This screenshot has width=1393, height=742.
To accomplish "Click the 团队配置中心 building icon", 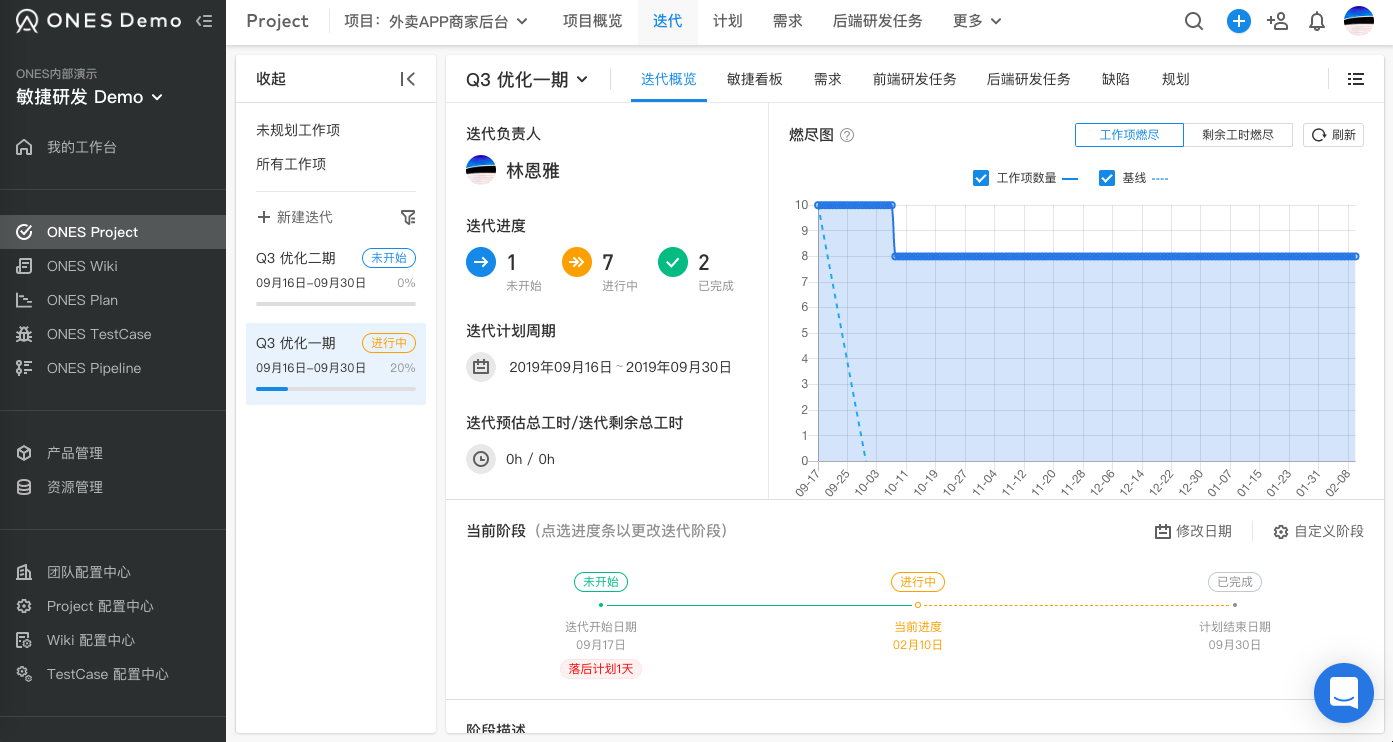I will [25, 572].
